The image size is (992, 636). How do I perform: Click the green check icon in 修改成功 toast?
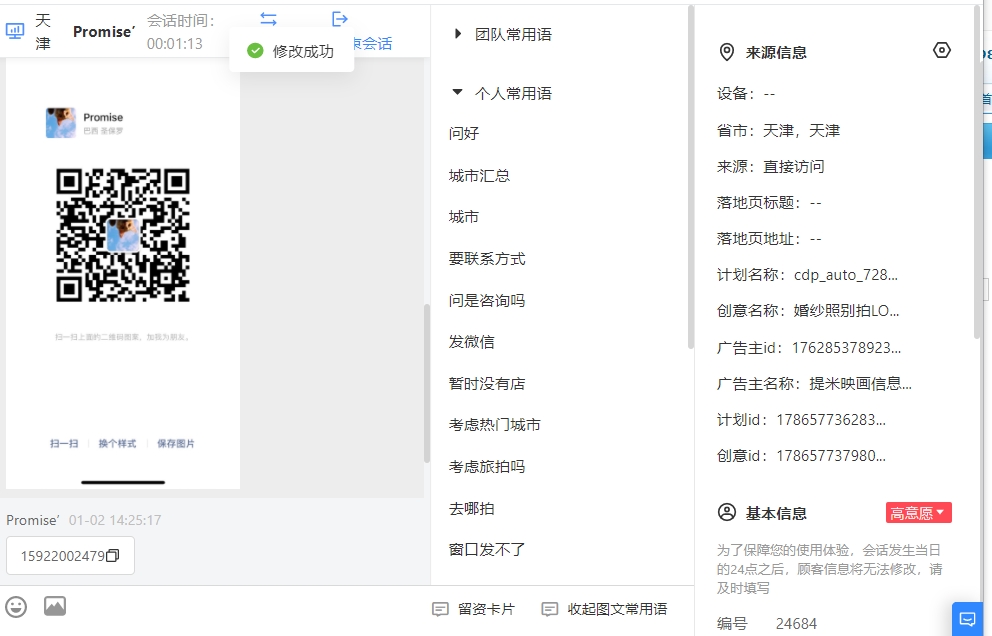(255, 51)
